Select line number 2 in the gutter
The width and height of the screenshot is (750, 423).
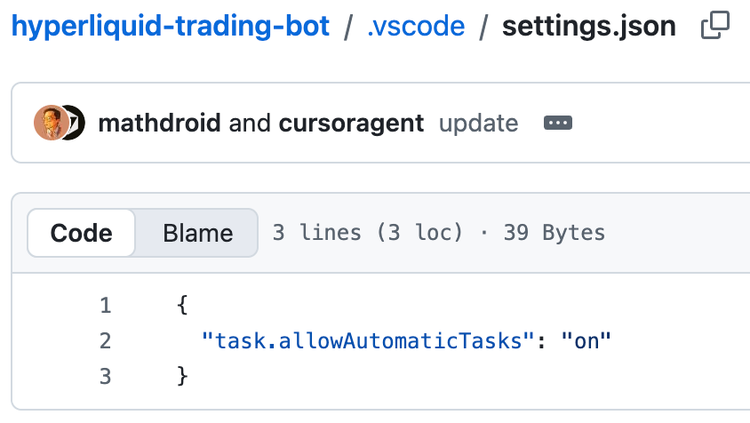point(105,341)
